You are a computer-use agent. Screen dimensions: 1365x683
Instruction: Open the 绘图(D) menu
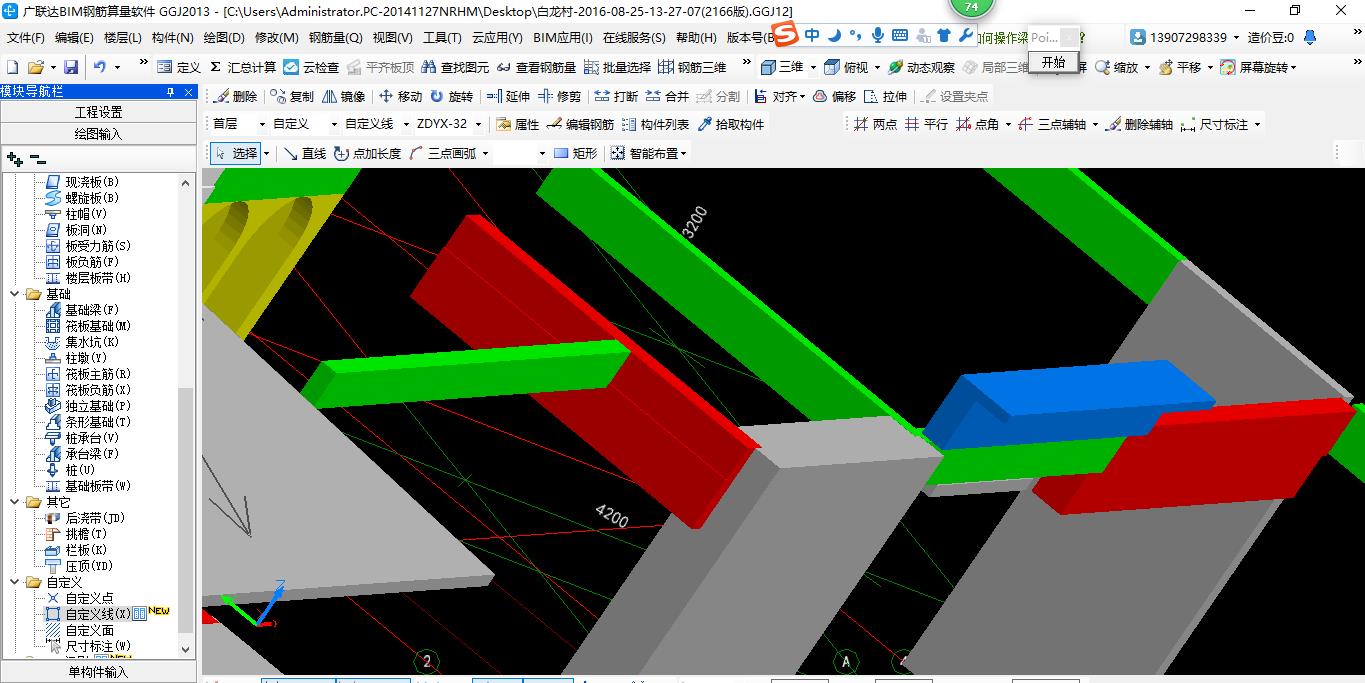tap(224, 38)
